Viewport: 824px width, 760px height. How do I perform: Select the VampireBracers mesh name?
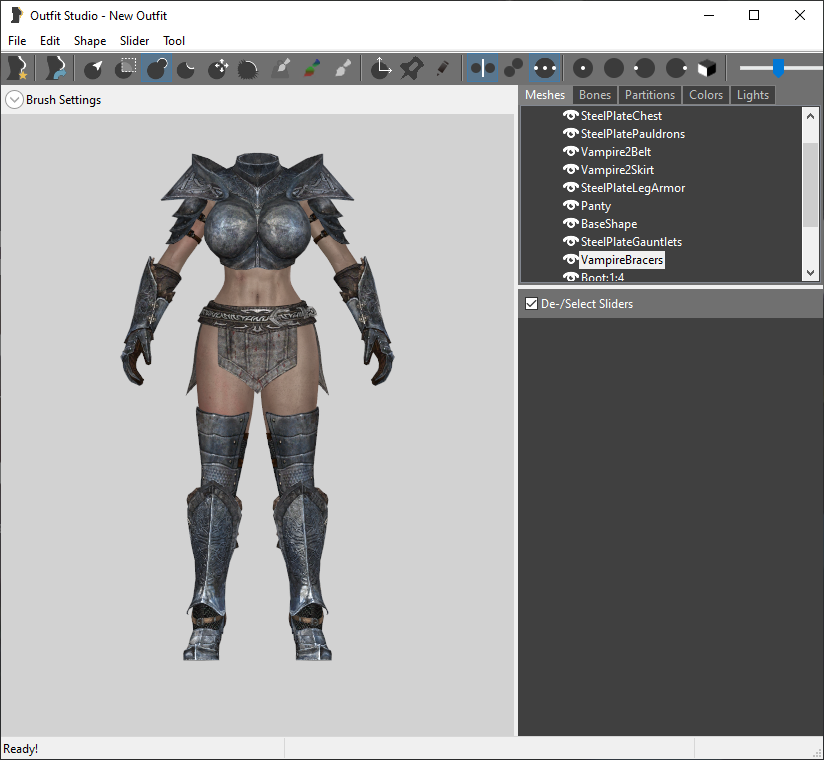coord(622,260)
